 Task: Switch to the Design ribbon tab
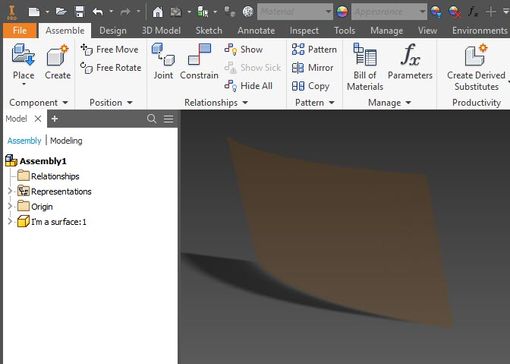[113, 31]
